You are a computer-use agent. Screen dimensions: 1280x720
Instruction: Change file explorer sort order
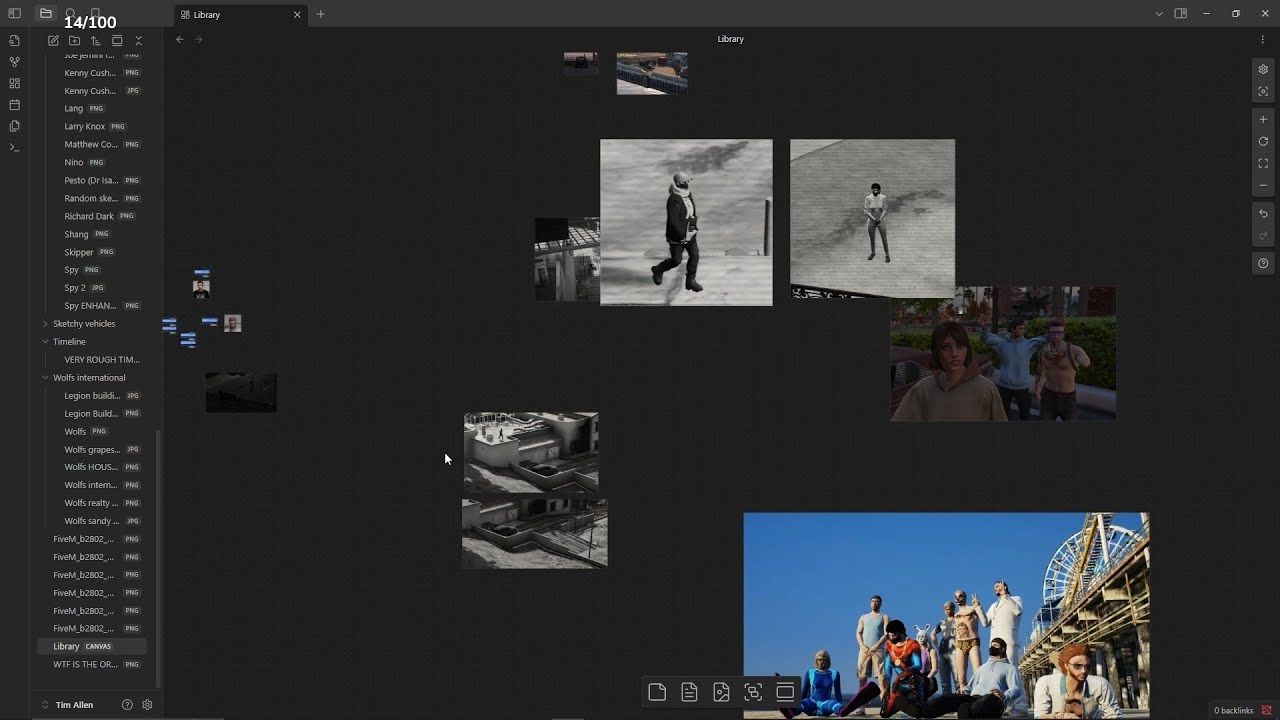(x=95, y=41)
